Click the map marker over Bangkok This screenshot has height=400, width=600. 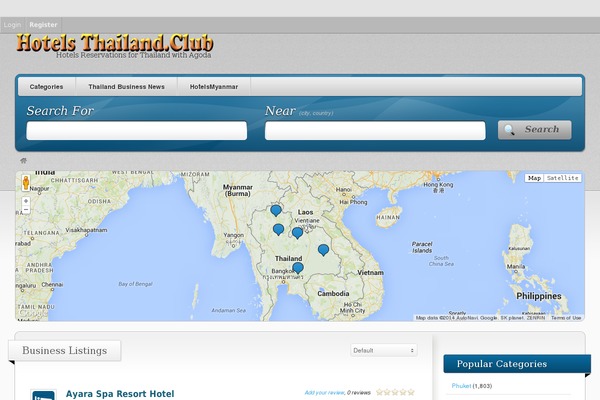(x=298, y=268)
